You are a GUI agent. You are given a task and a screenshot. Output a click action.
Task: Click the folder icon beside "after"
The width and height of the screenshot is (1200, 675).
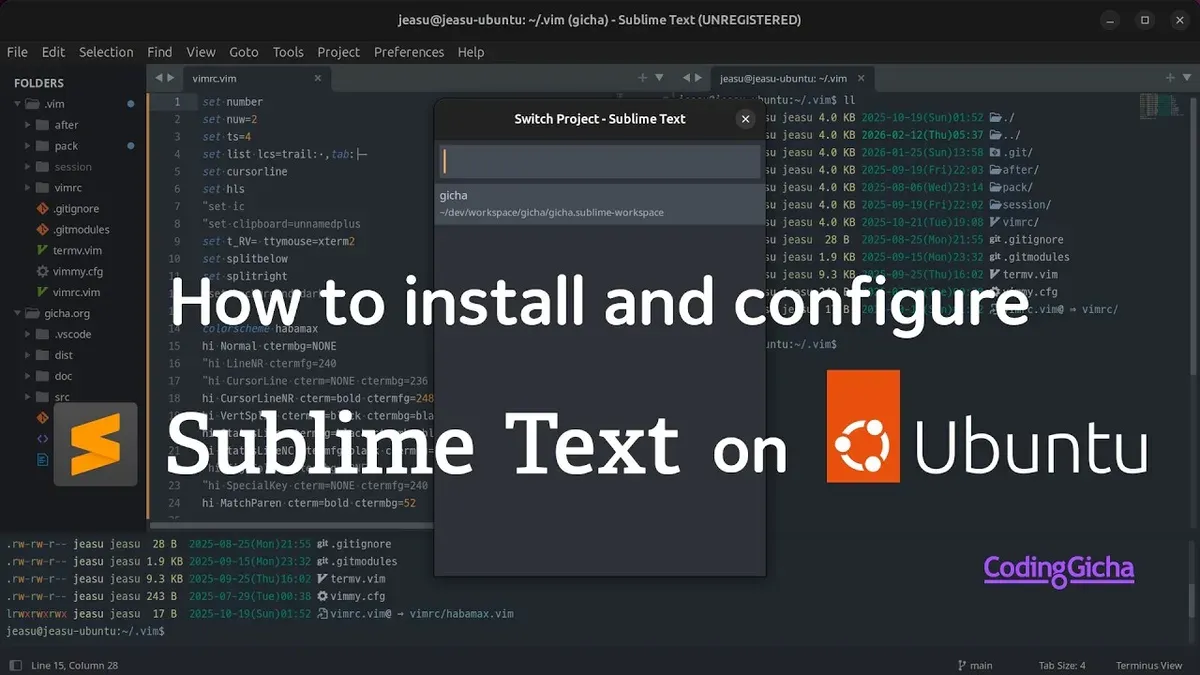42,125
